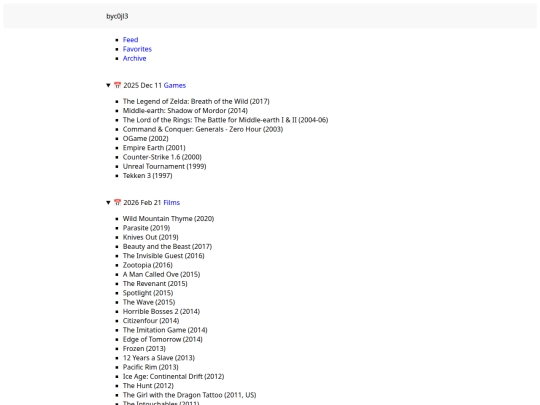Select Tekken 3 (1997) entry
The width and height of the screenshot is (540, 405).
pyautogui.click(x=147, y=176)
